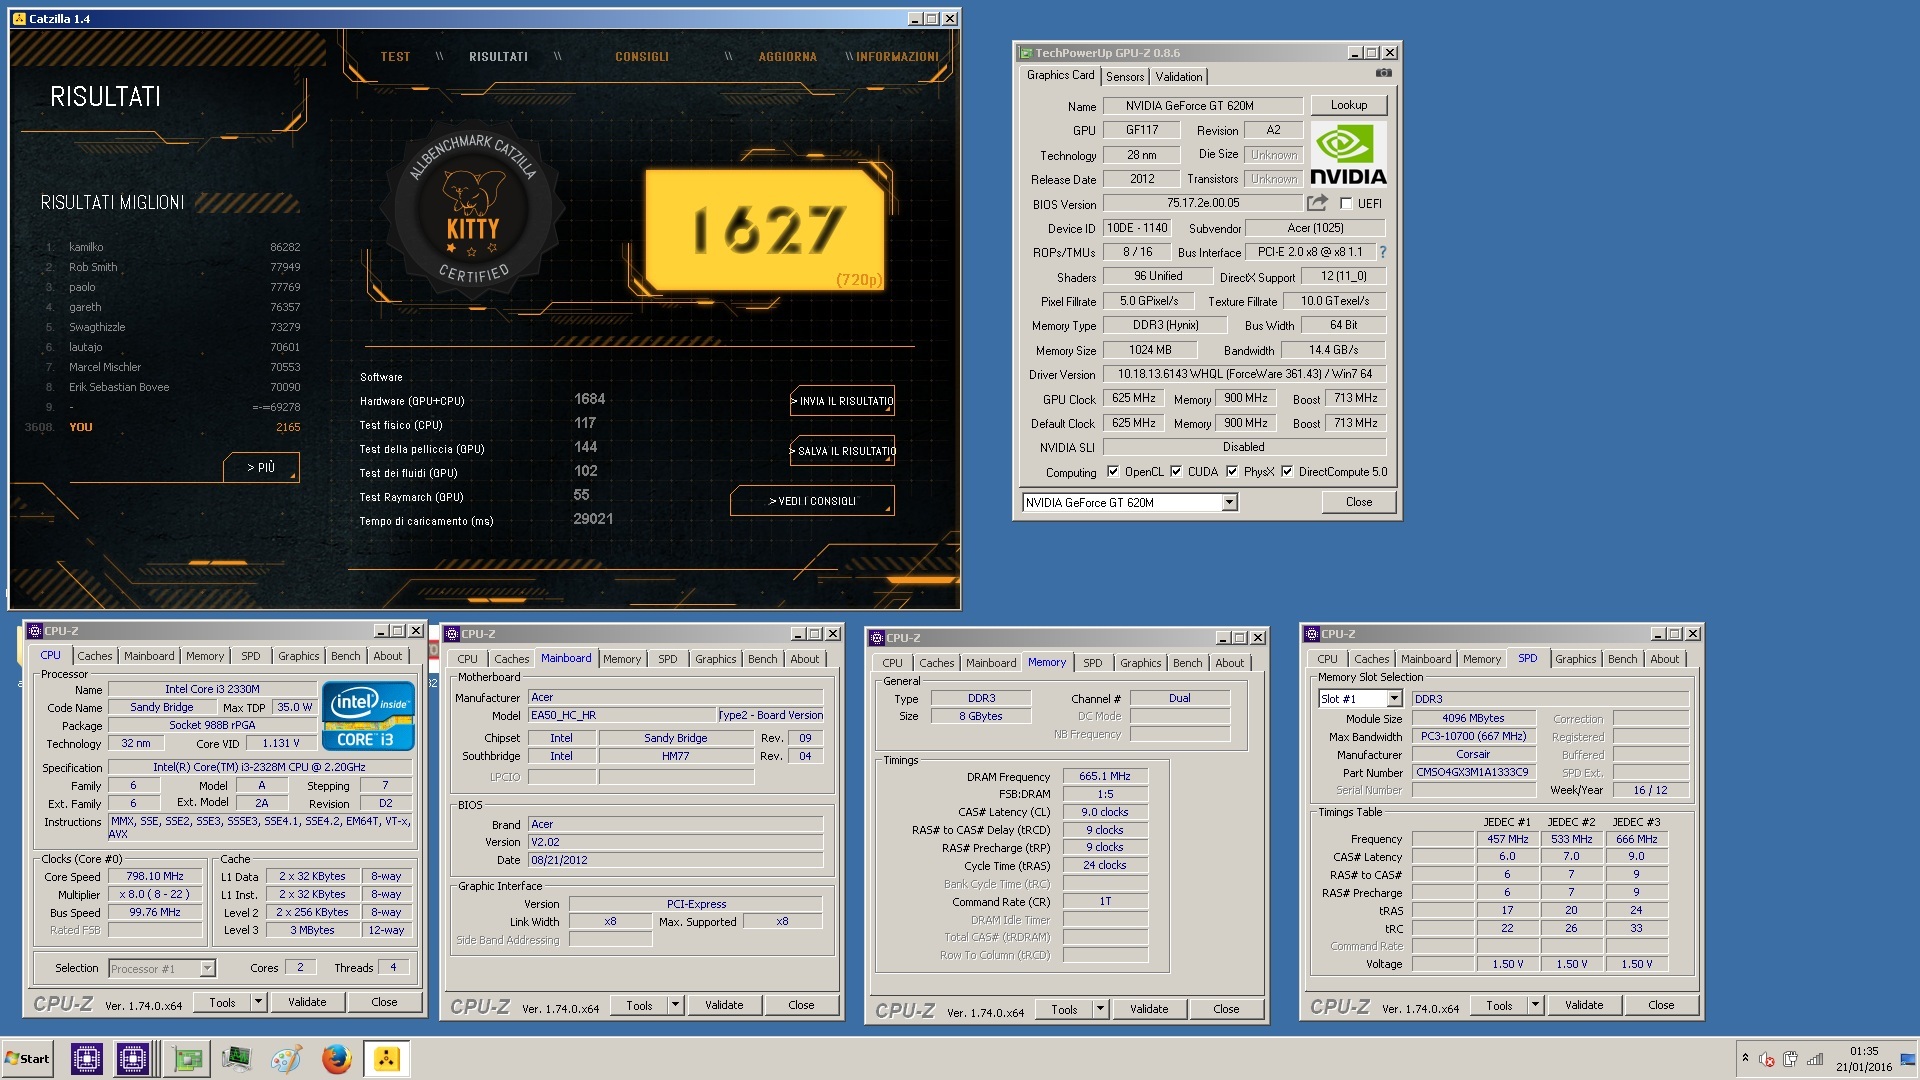Click the Bus Interface question mark icon

[x=1383, y=252]
